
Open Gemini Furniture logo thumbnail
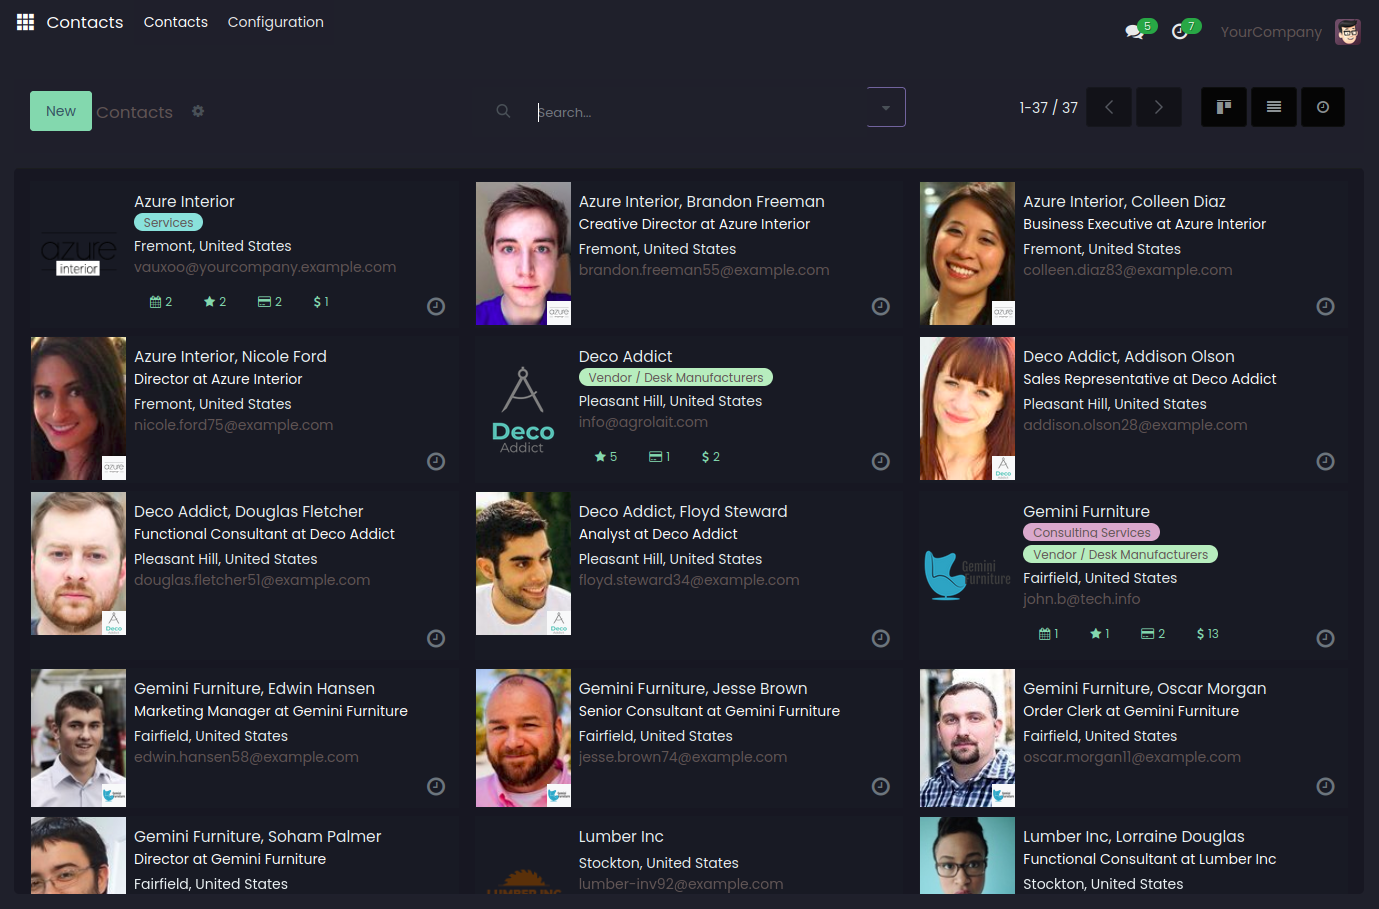point(968,575)
